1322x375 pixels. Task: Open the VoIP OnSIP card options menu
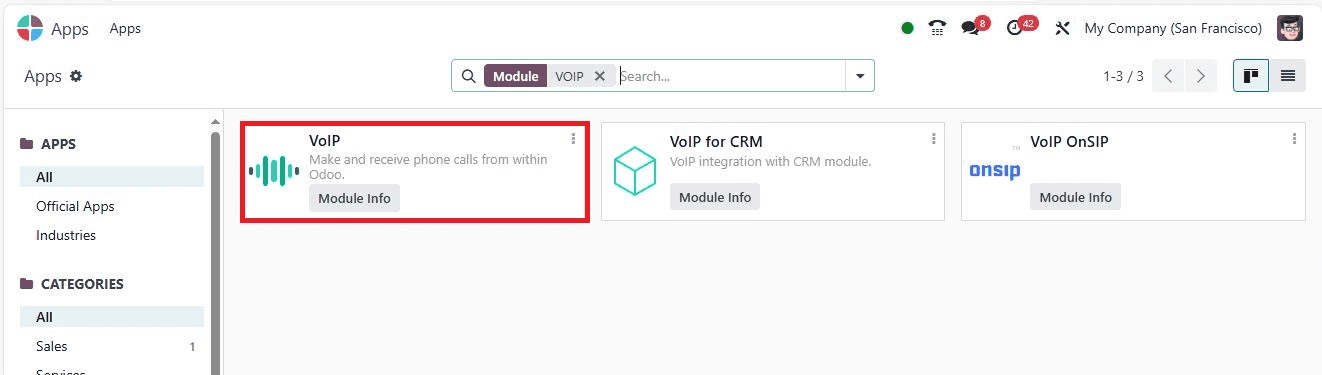coord(1294,138)
